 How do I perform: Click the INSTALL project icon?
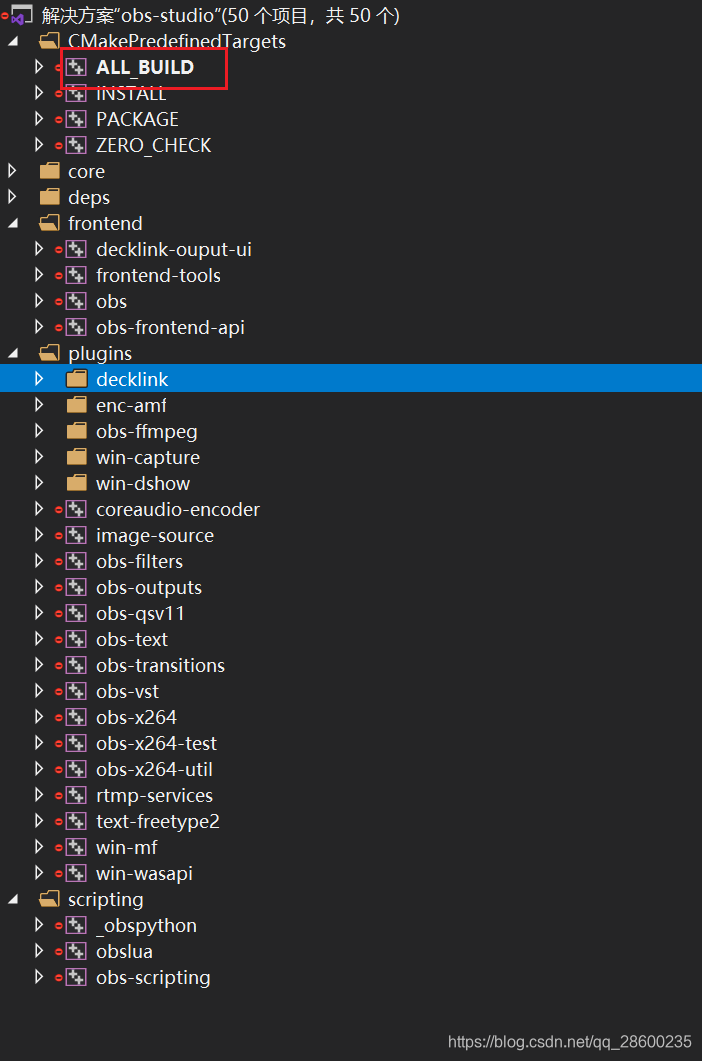point(76,93)
